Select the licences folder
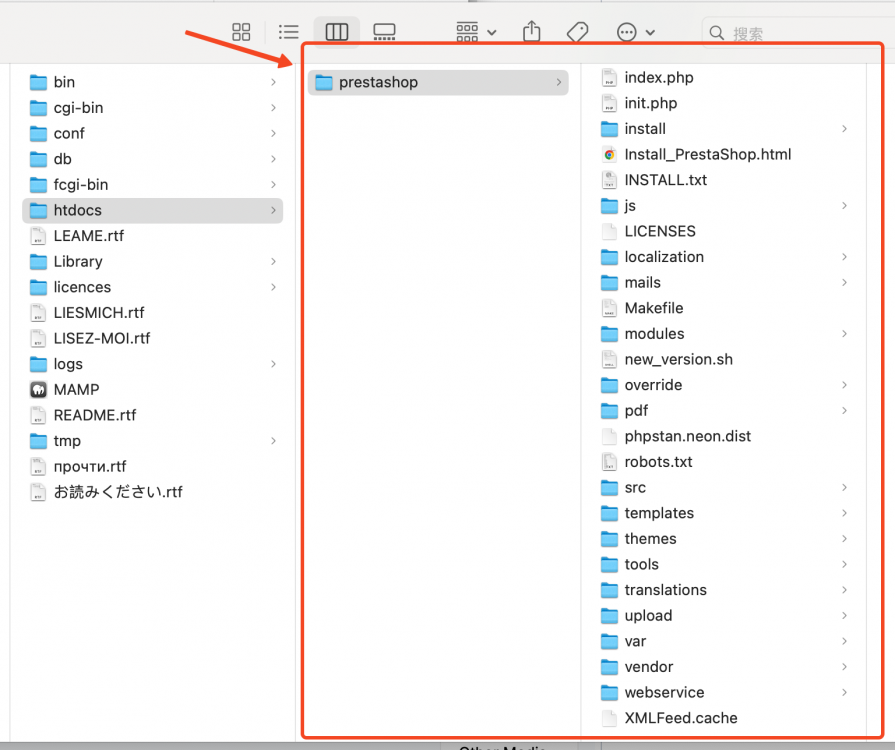895x750 pixels. point(152,287)
